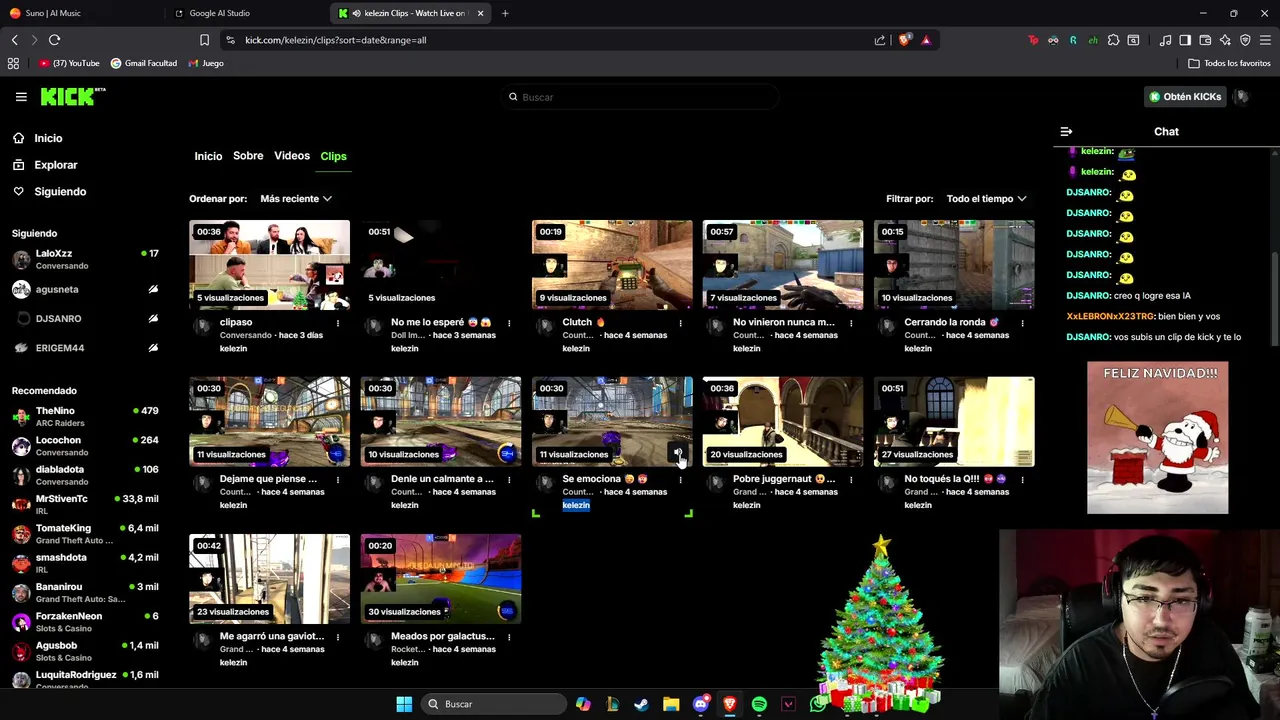The image size is (1280, 720).
Task: Open Leo AI sparkle icon
Action: pyautogui.click(x=1225, y=40)
